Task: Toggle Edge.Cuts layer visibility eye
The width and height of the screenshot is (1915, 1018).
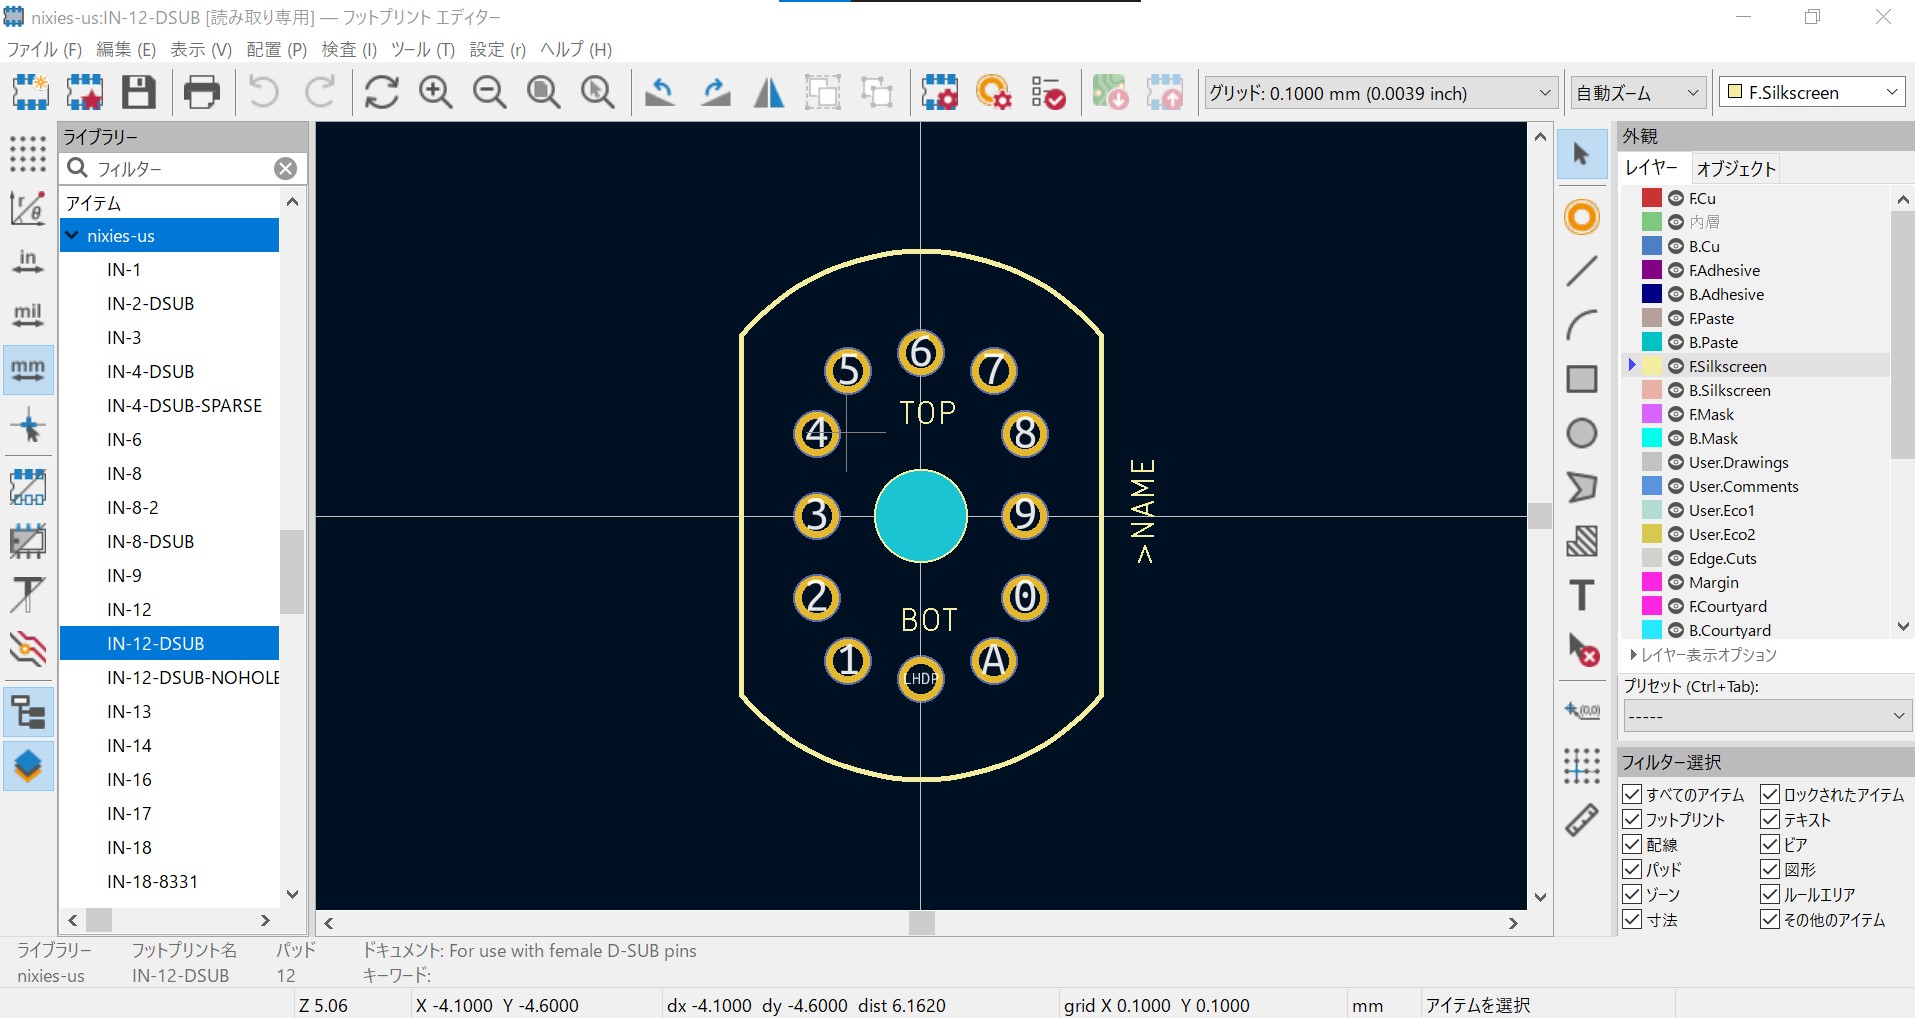Action: coord(1676,558)
